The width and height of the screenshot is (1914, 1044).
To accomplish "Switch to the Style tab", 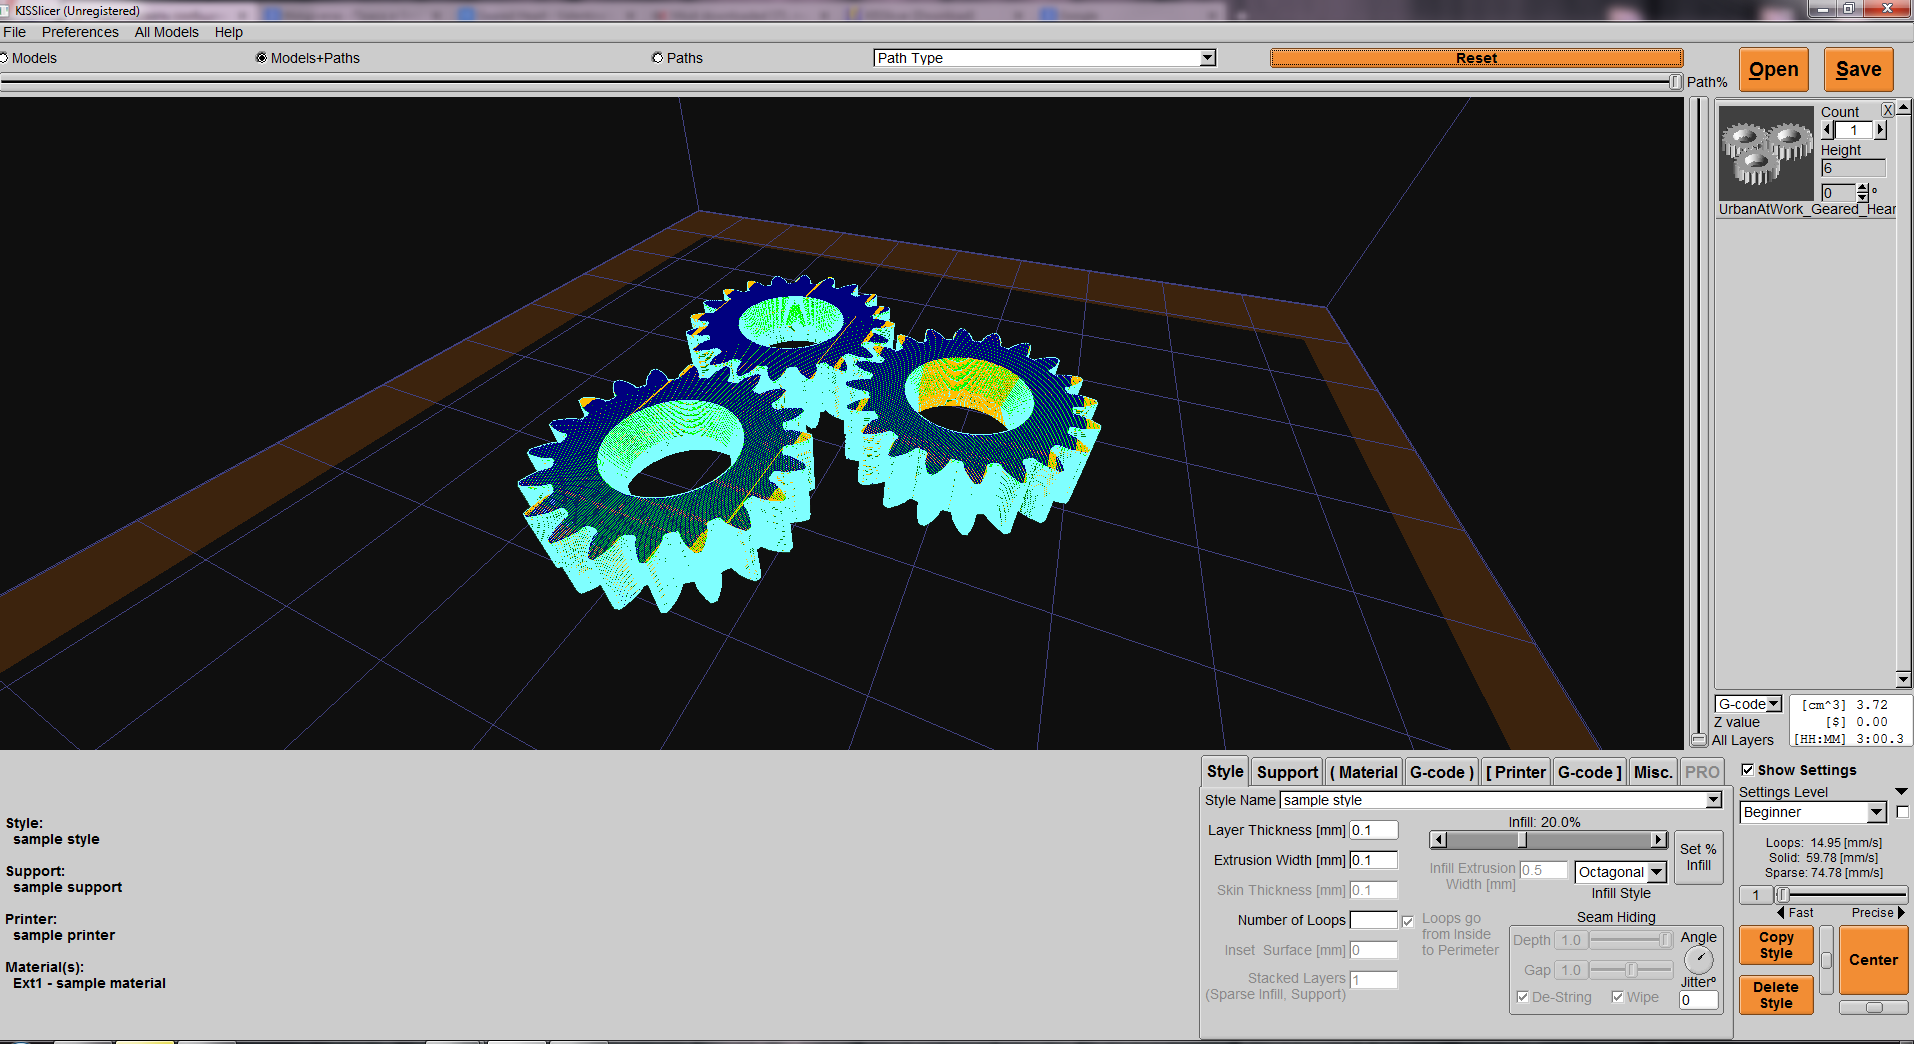I will coord(1225,771).
